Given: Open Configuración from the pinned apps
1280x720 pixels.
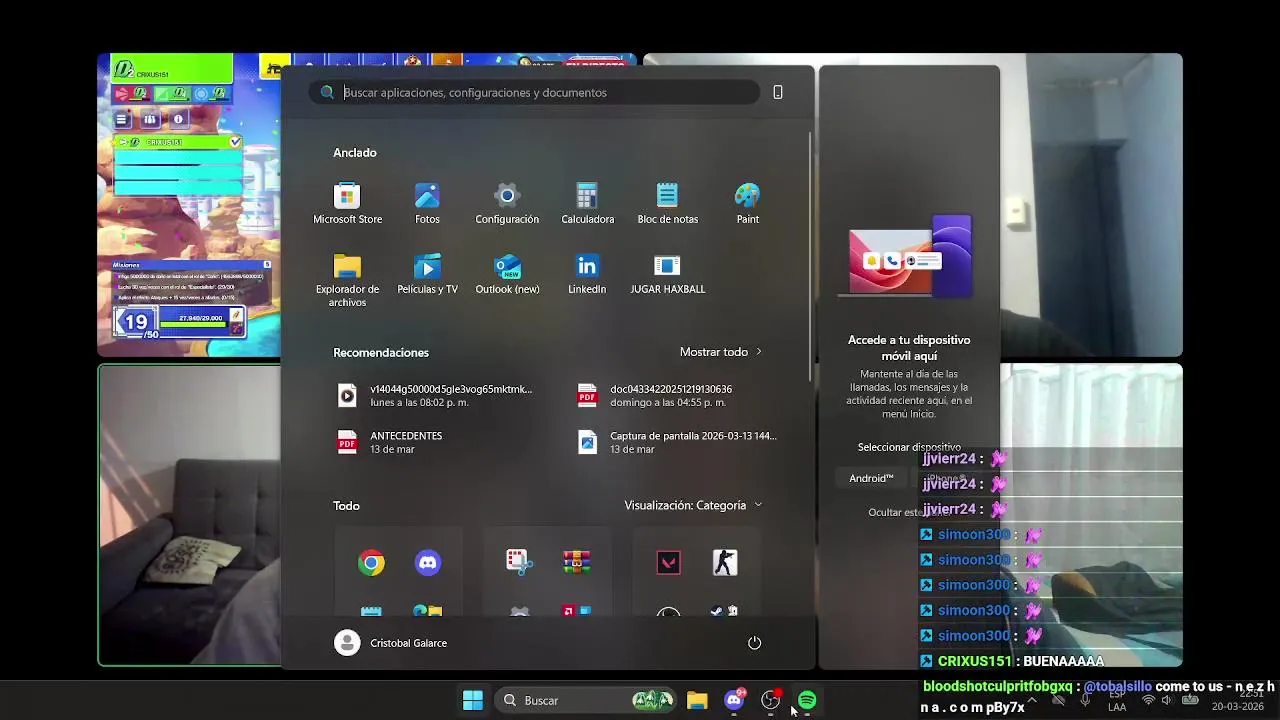Looking at the screenshot, I should (x=507, y=204).
